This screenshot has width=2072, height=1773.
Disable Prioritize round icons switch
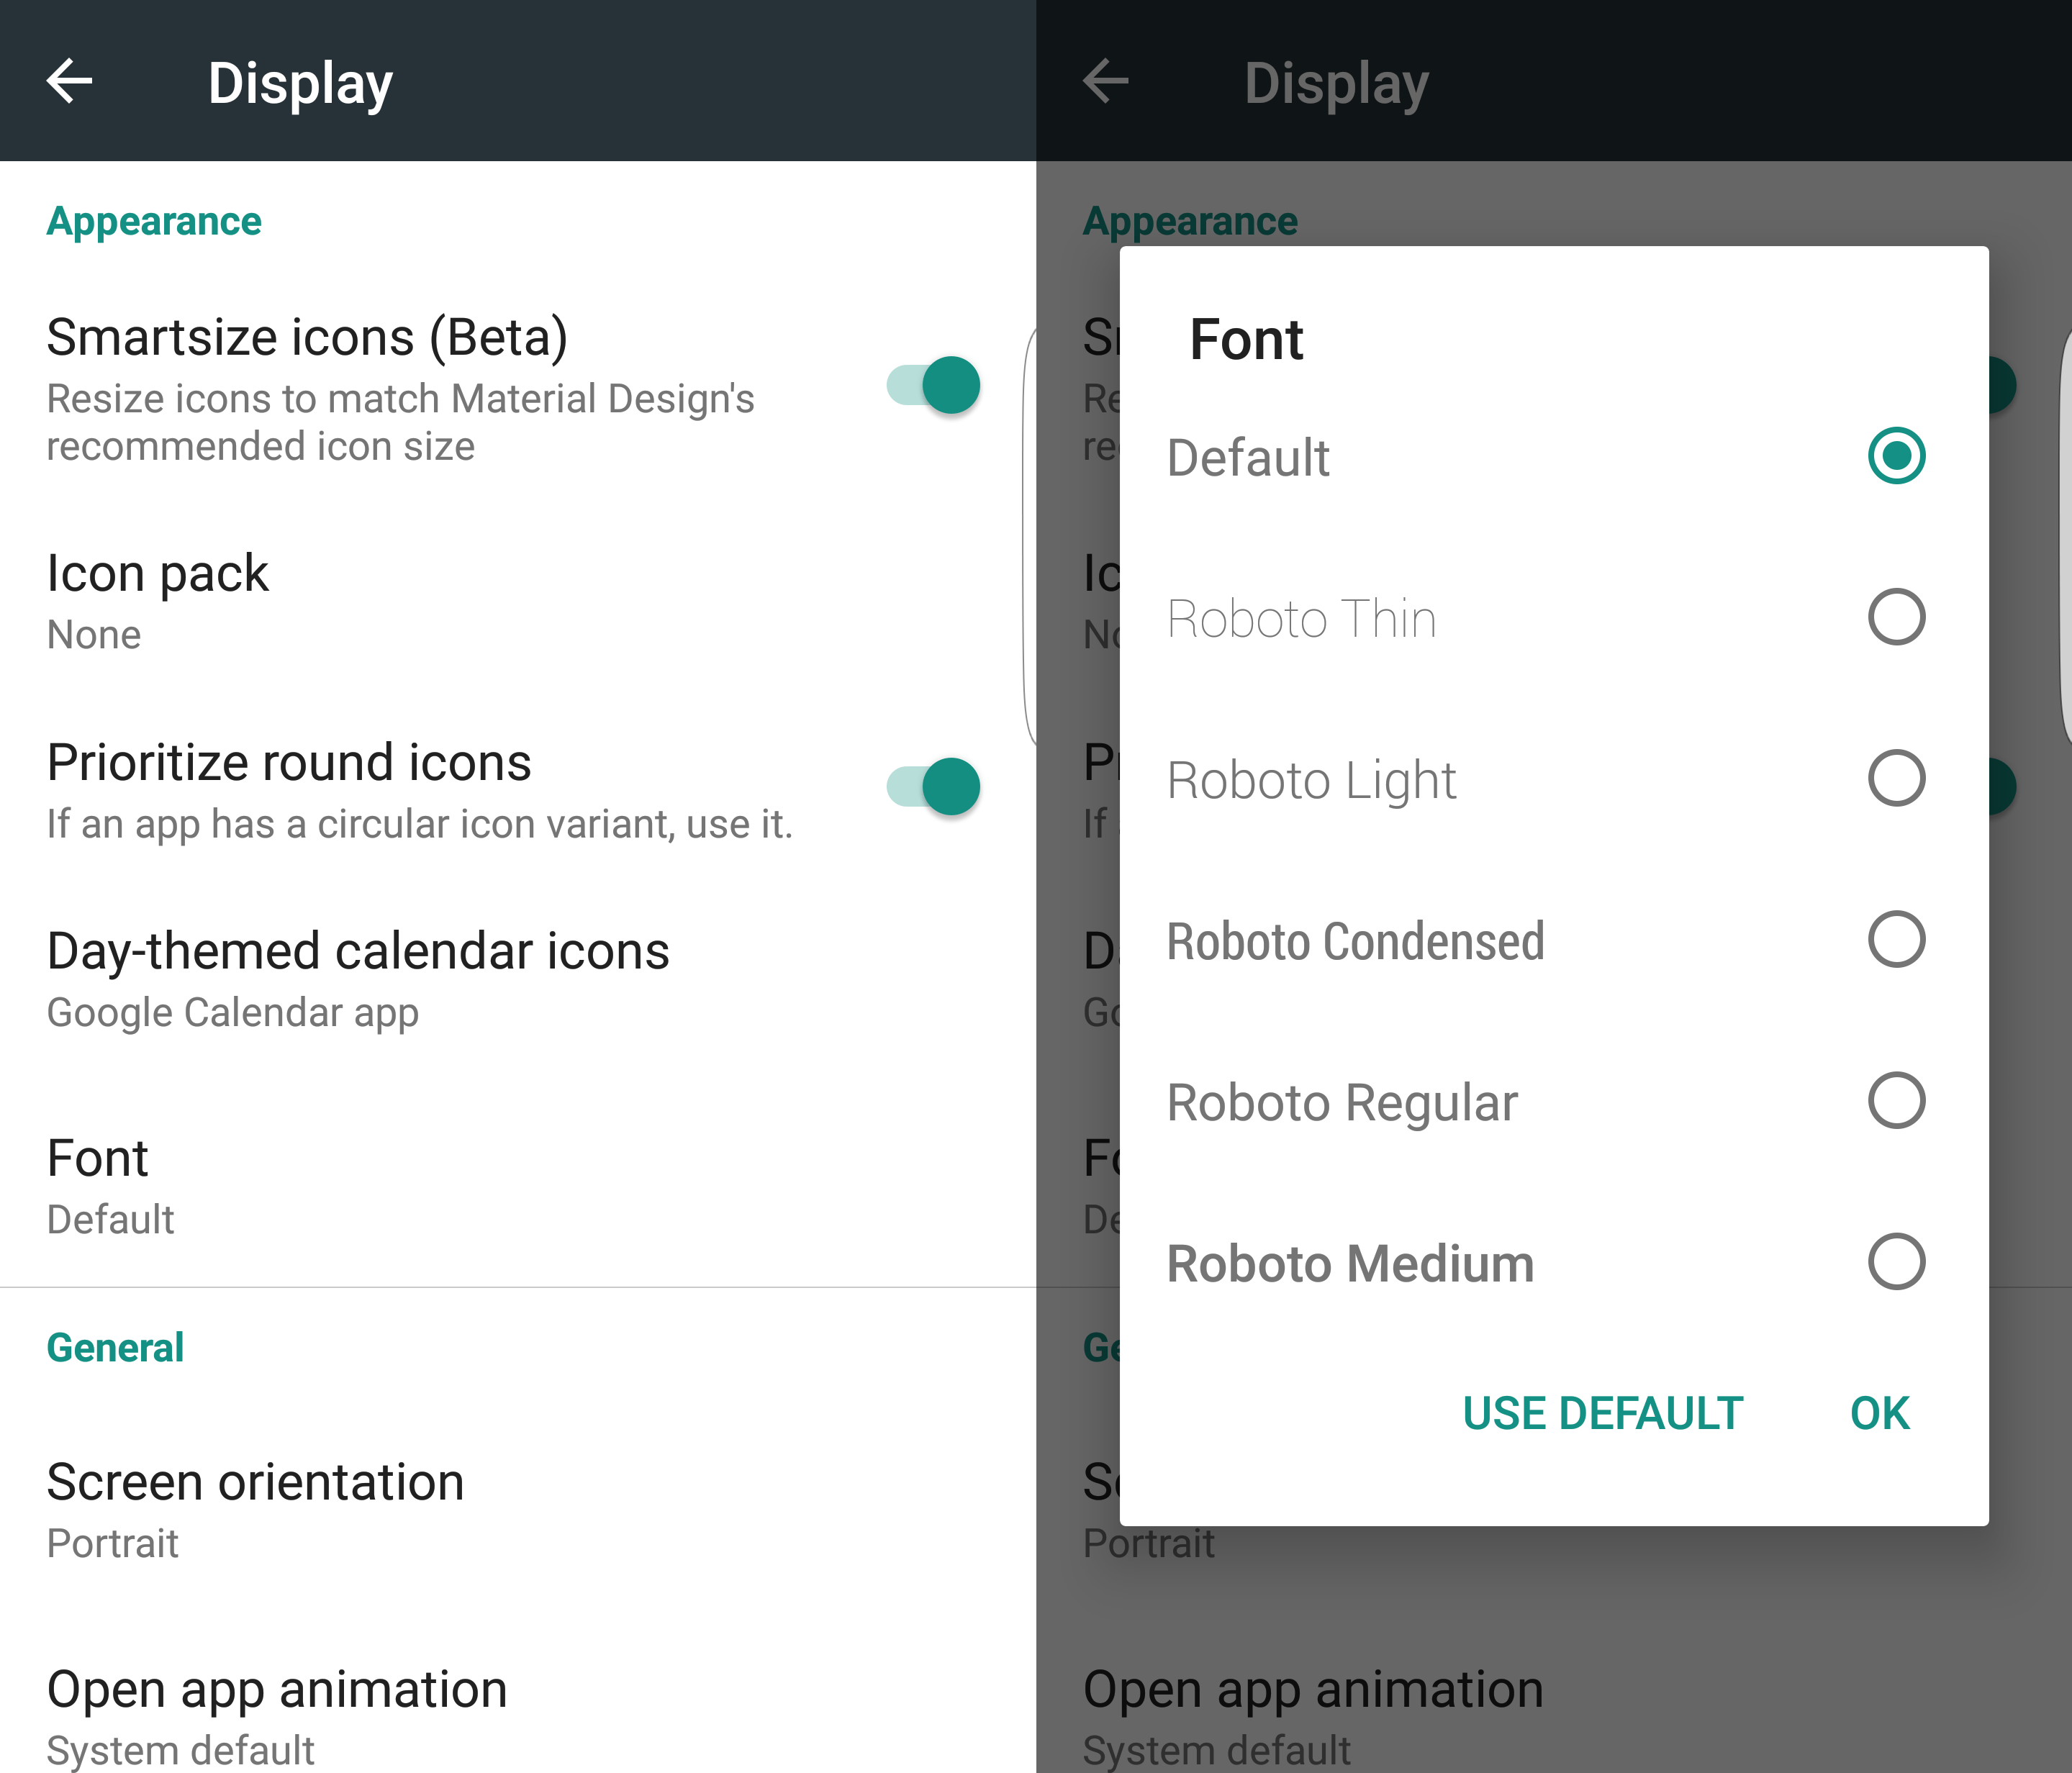click(933, 786)
